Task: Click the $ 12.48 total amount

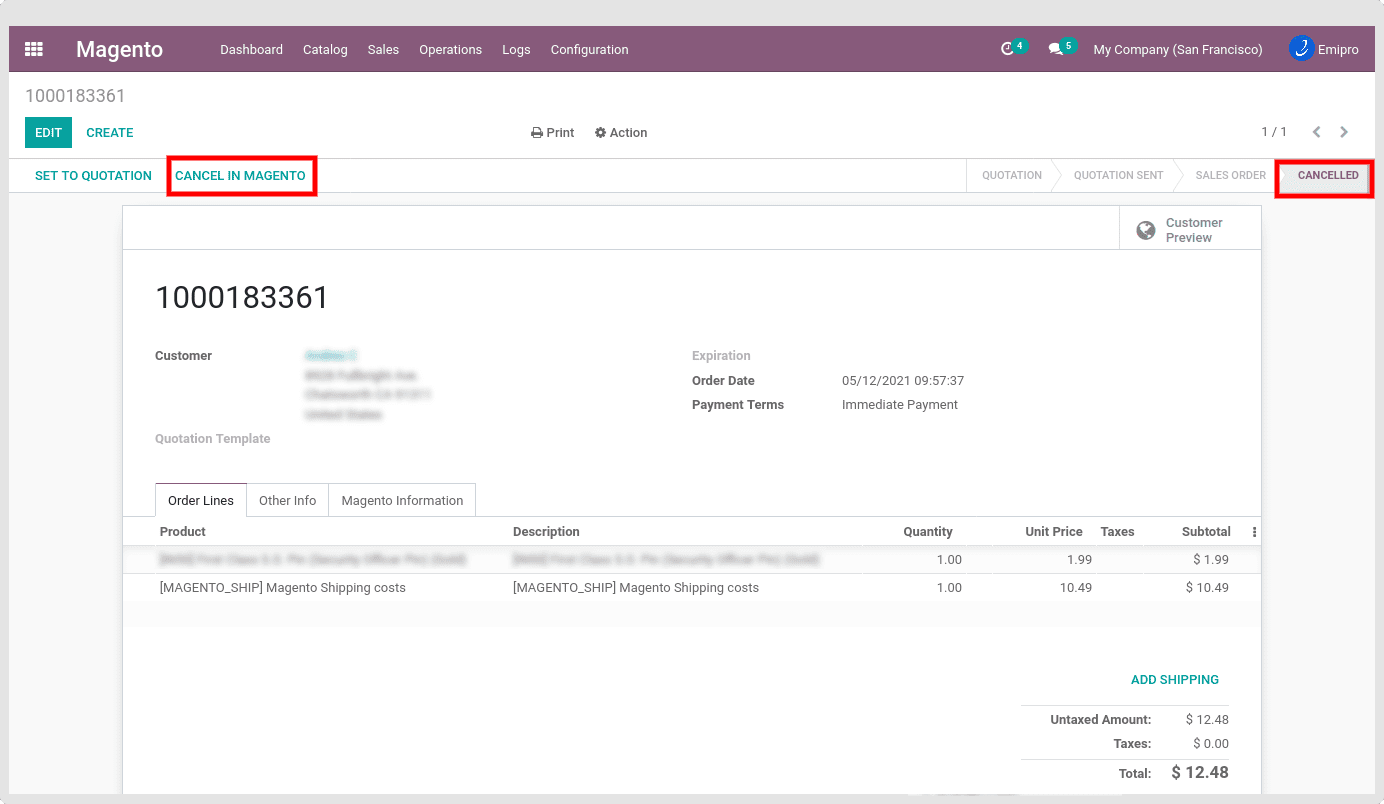Action: (x=1200, y=772)
